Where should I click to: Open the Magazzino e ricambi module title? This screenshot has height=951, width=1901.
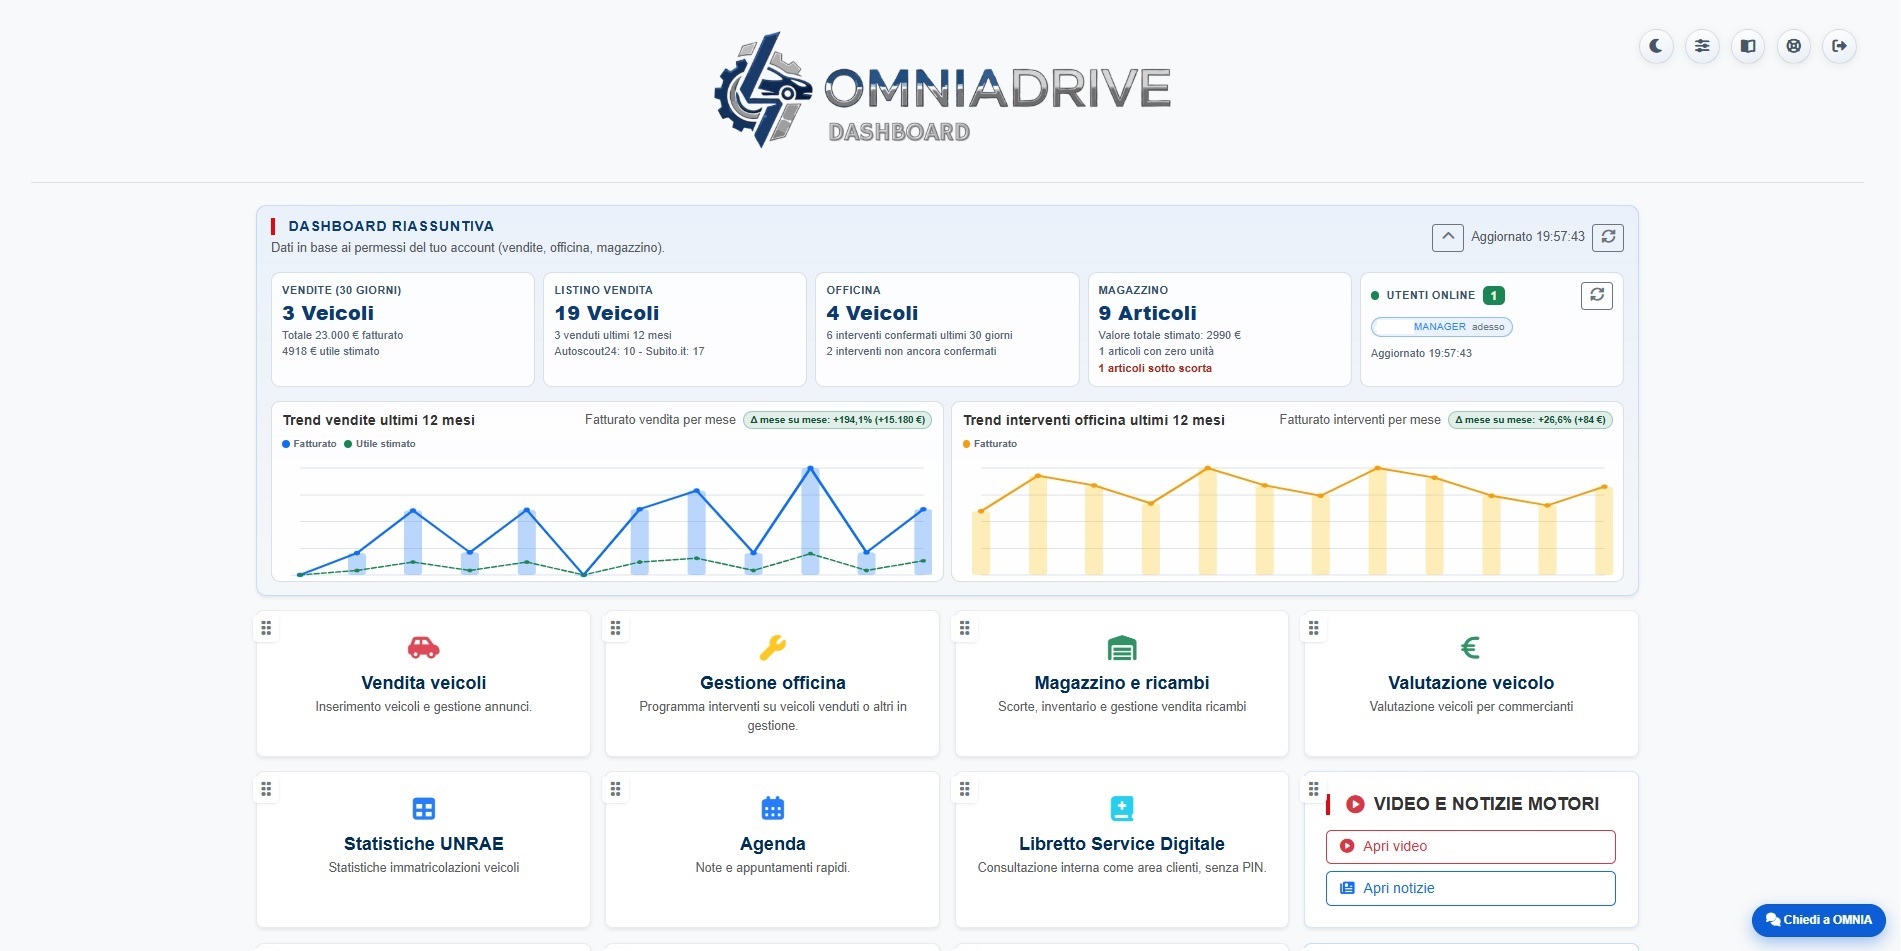(x=1122, y=683)
